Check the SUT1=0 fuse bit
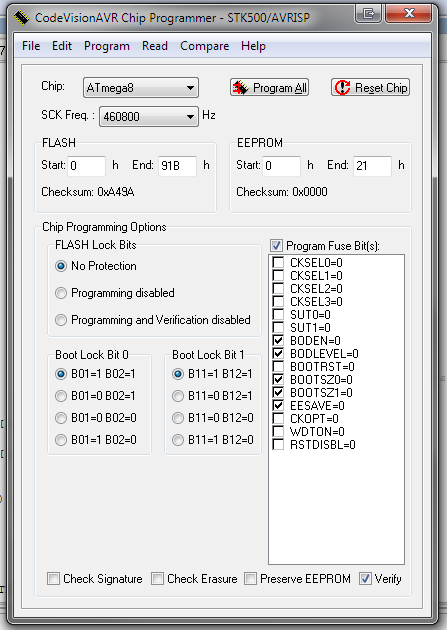447x630 pixels. [x=278, y=327]
